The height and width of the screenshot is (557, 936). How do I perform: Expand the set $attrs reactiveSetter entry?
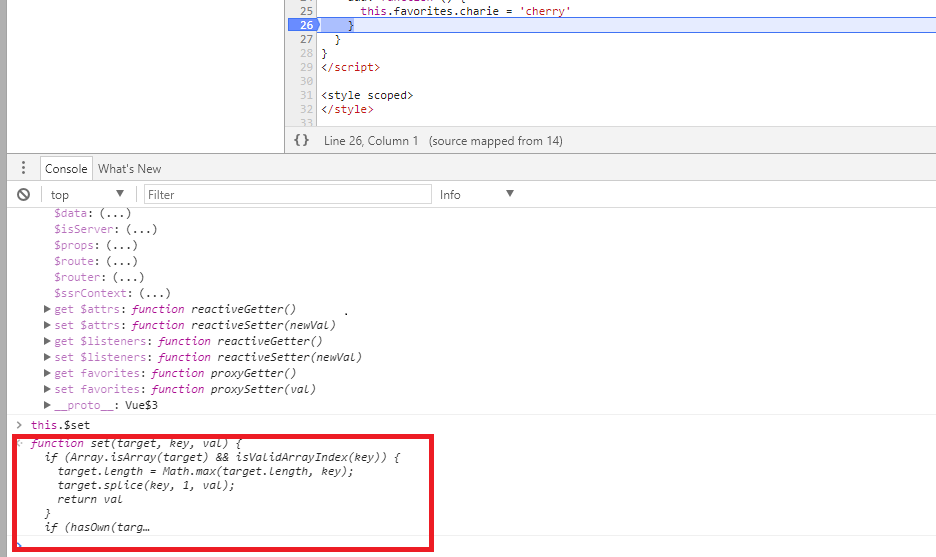[48, 325]
